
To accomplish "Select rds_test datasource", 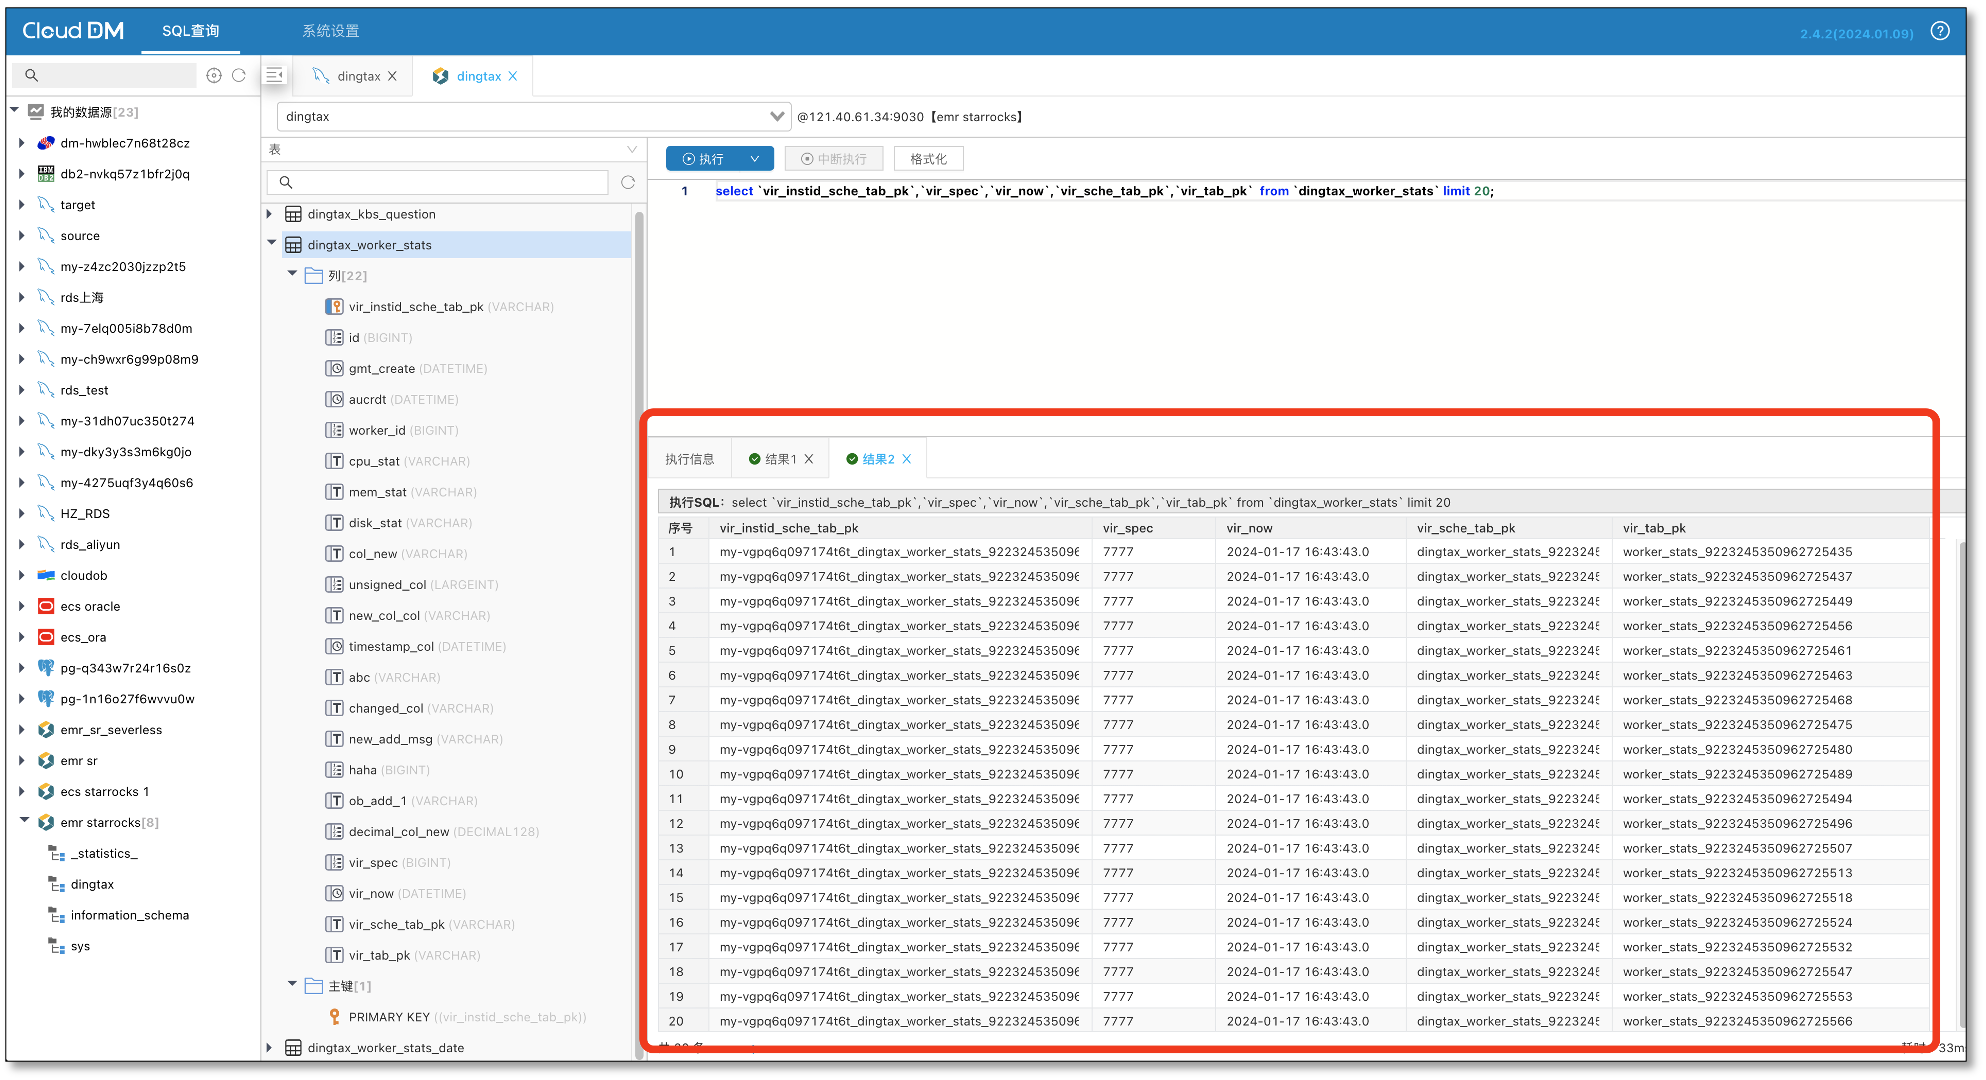I will (x=85, y=390).
